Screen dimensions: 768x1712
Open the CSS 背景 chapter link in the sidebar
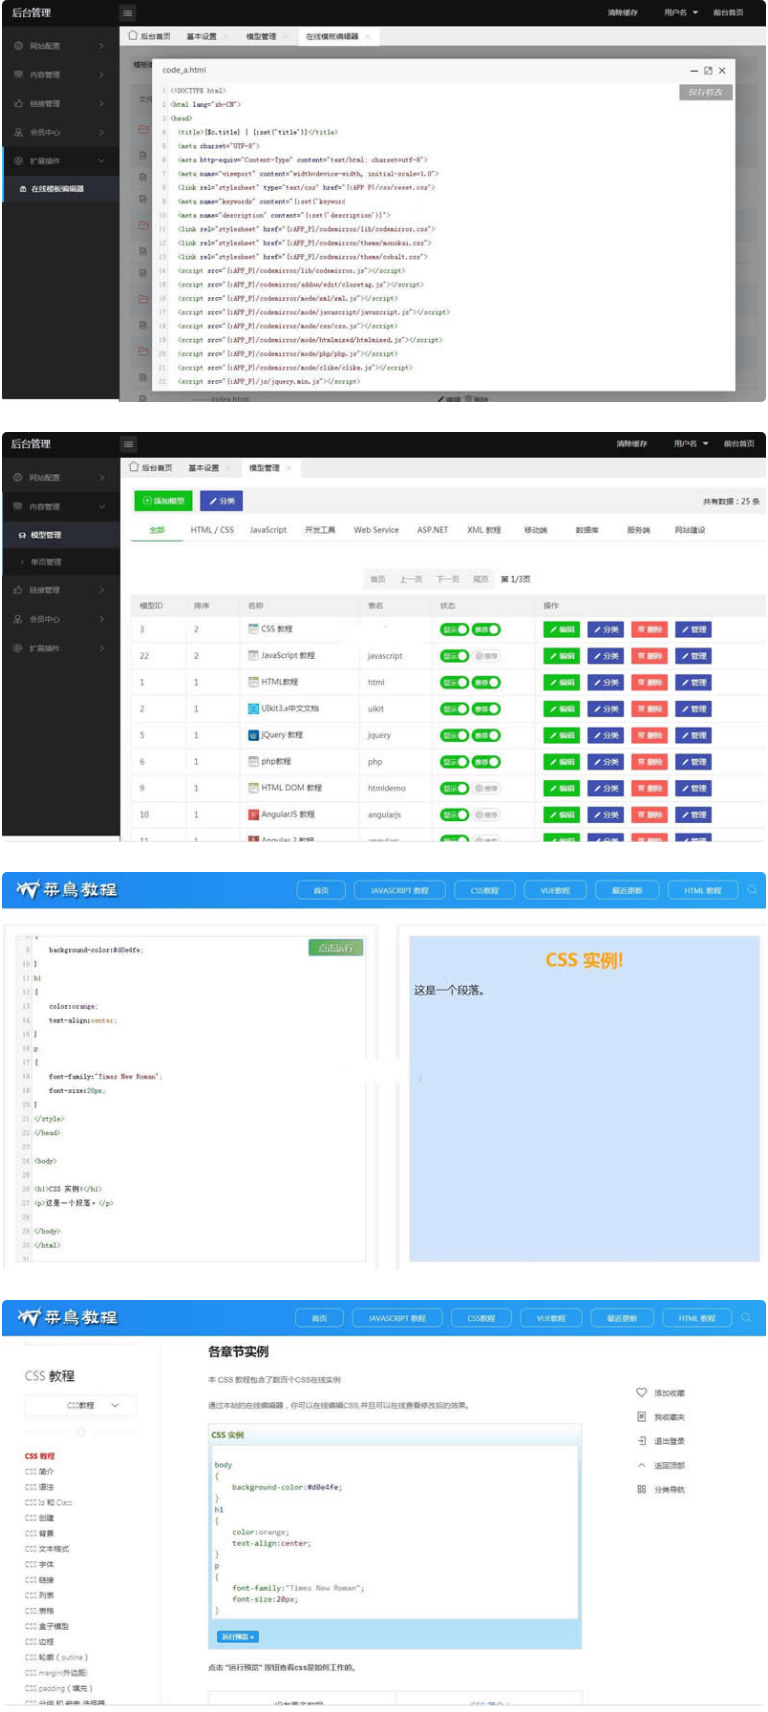coord(40,1533)
